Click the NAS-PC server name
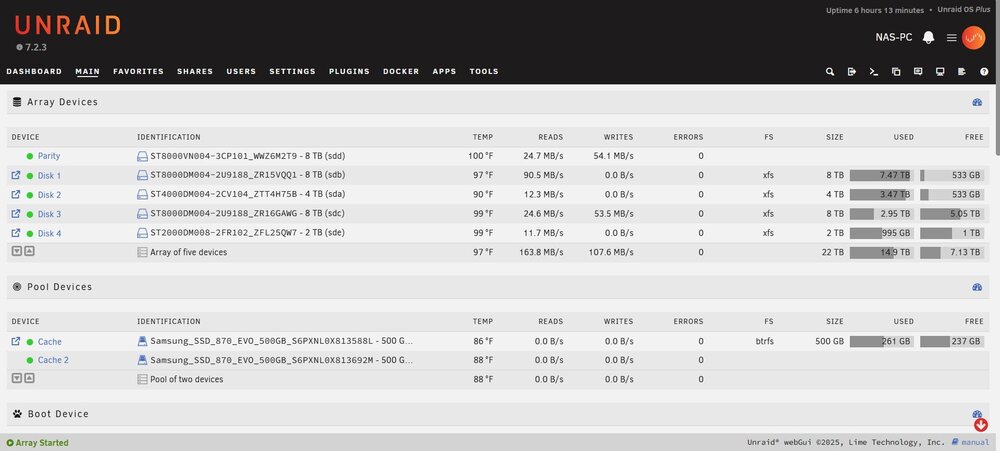 point(893,38)
